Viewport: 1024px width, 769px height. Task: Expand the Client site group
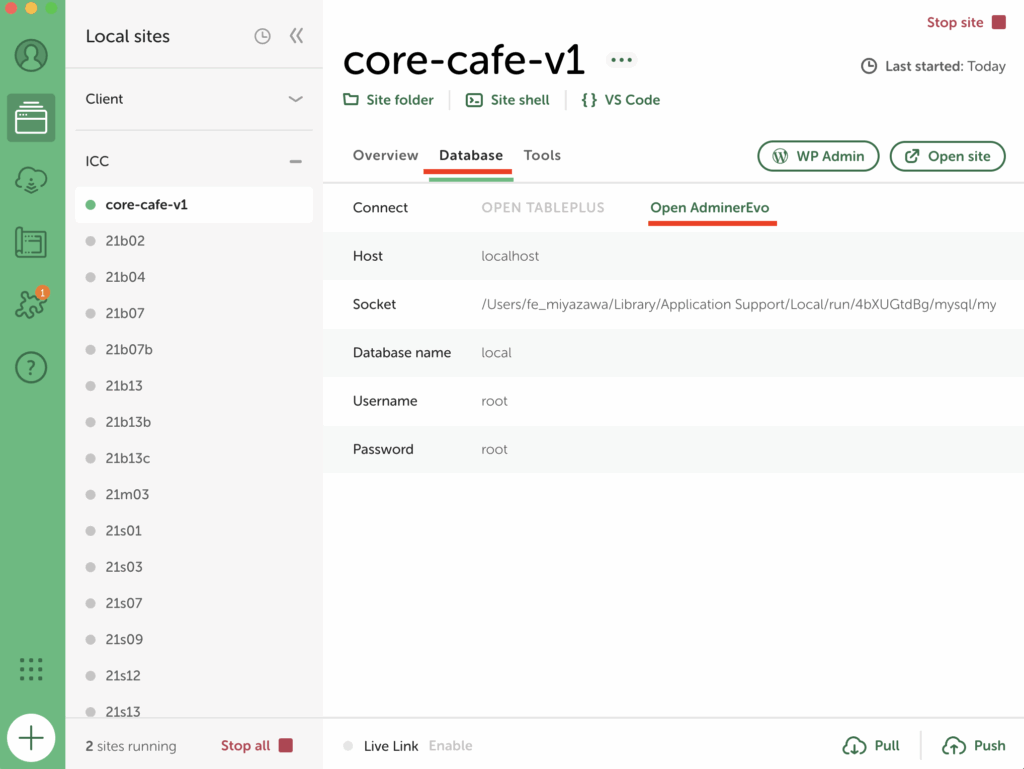[x=295, y=99]
